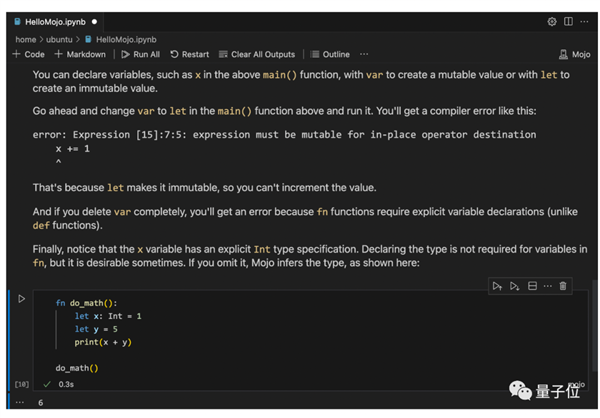Open notebook settings gear icon
Screen dimensions: 600x418
click(x=552, y=21)
